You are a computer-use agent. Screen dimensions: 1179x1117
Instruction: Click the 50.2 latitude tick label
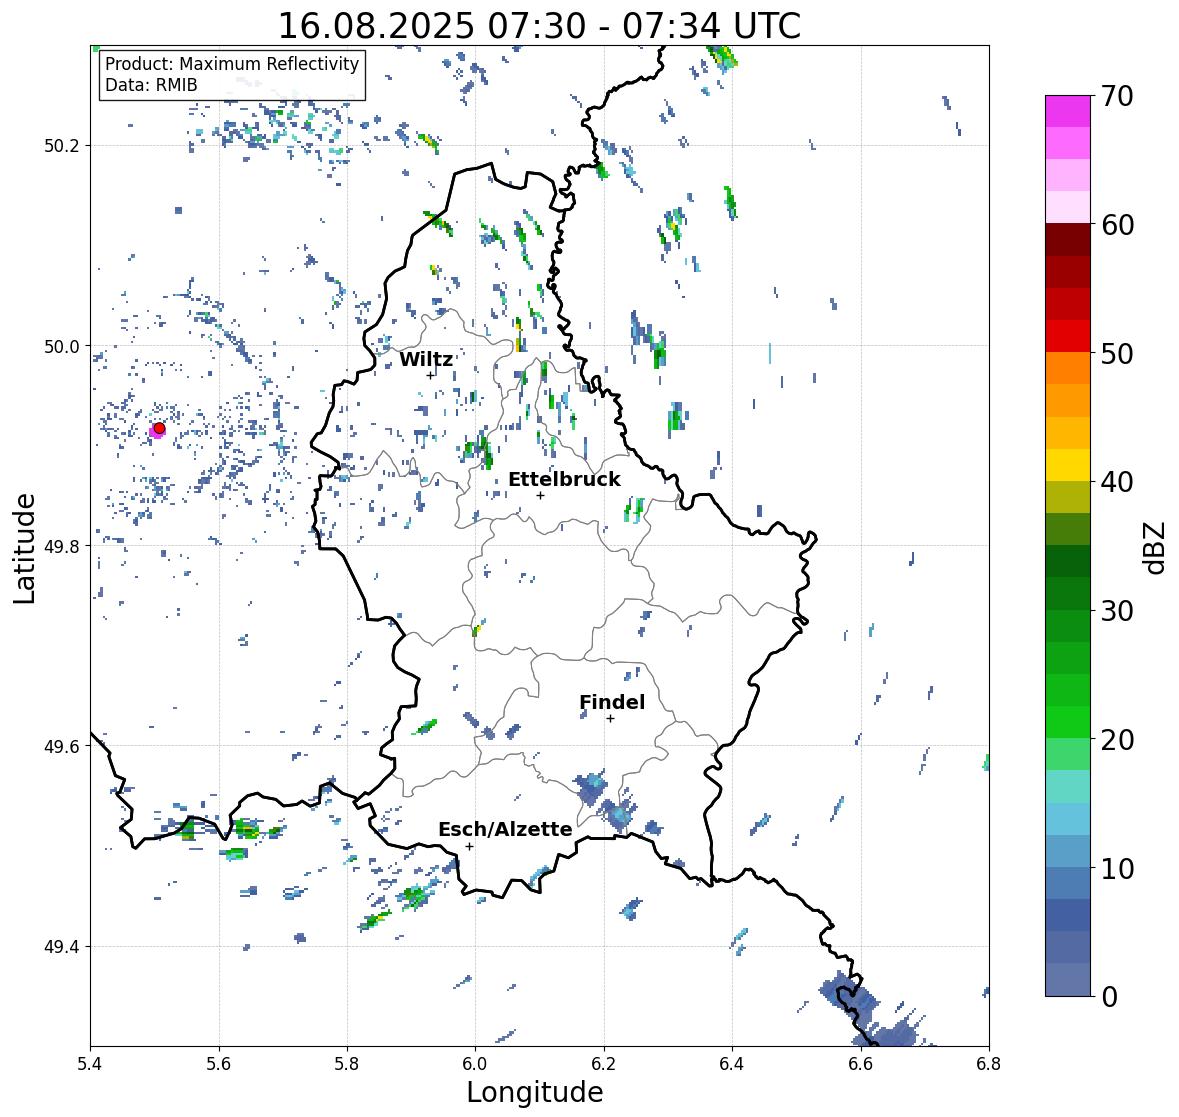point(62,146)
